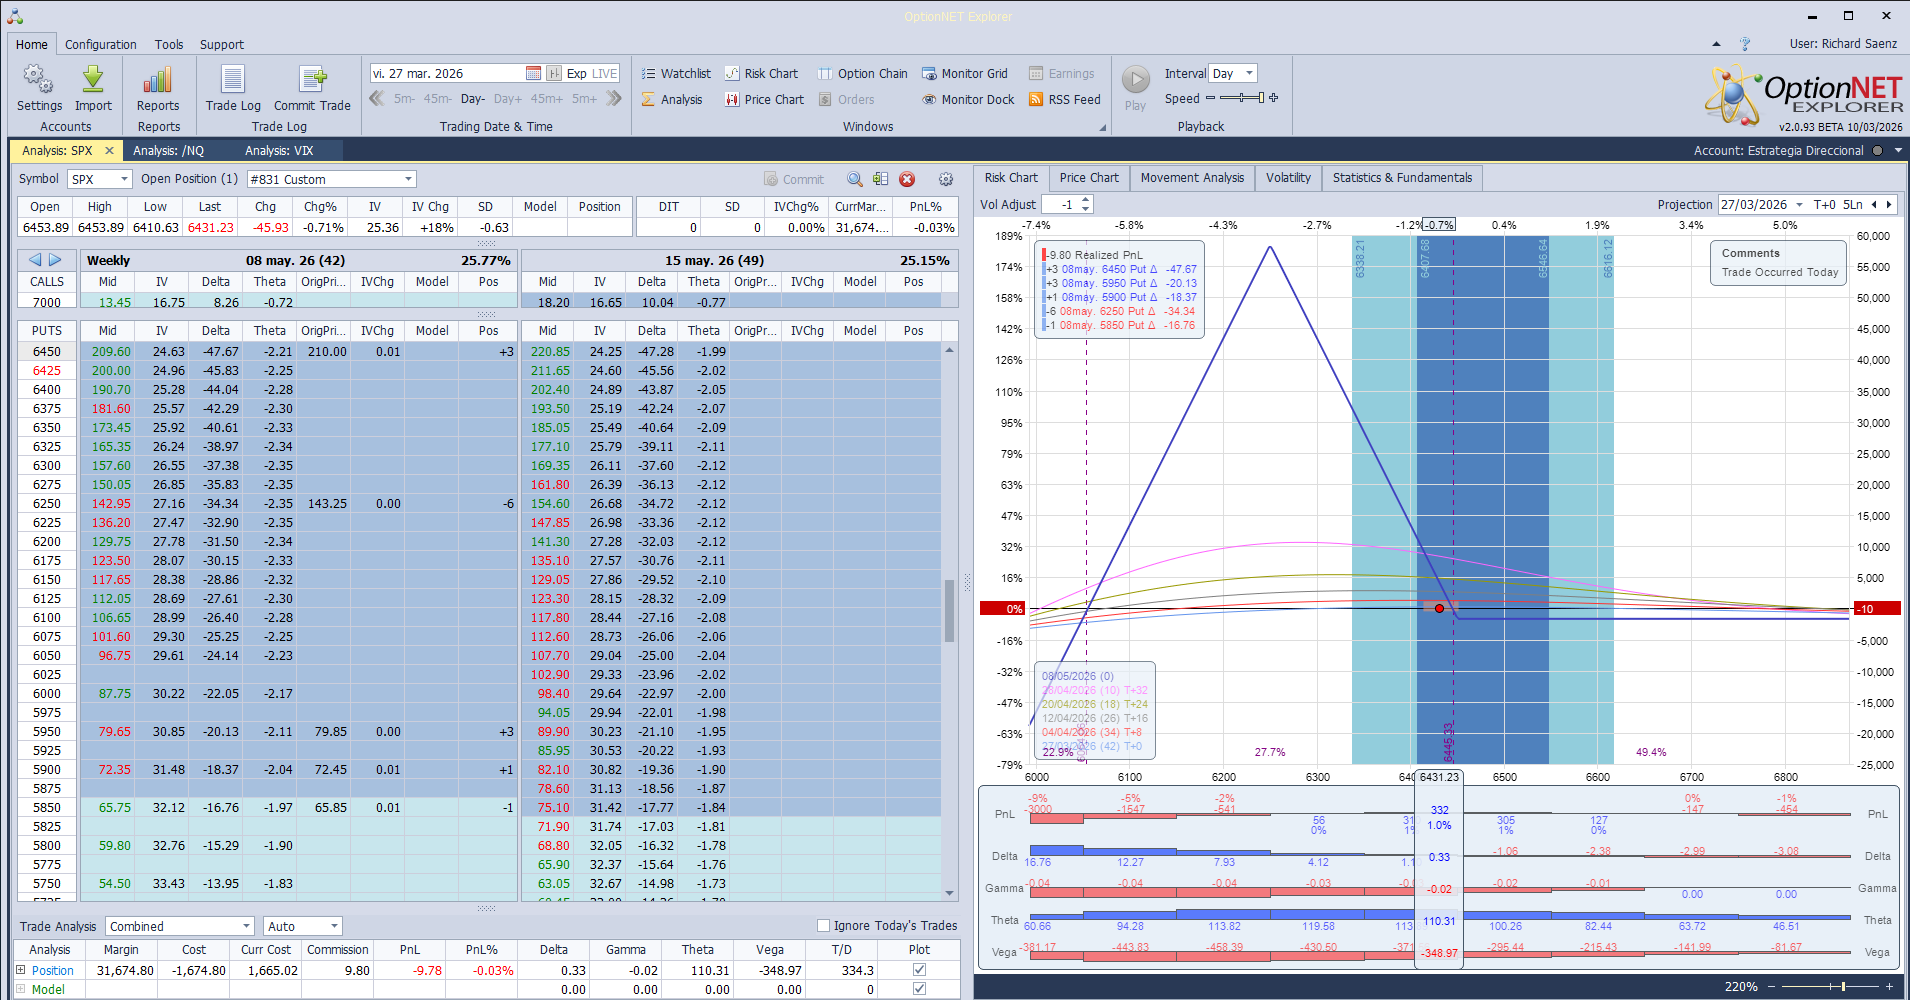Uncheck the Plot checkbox for Position row
The height and width of the screenshot is (1000, 1910).
pyautogui.click(x=918, y=969)
